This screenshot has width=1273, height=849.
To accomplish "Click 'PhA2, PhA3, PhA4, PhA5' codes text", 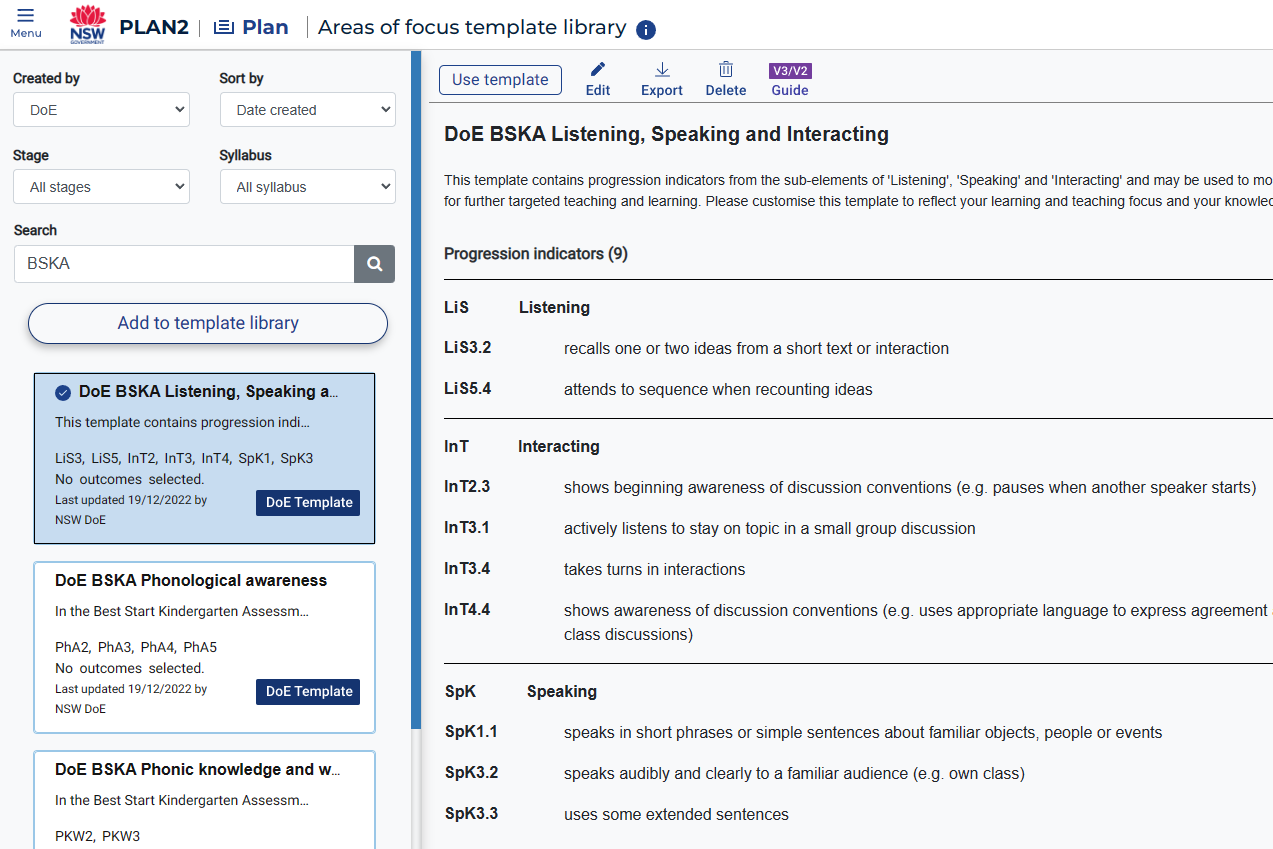I will tap(136, 647).
